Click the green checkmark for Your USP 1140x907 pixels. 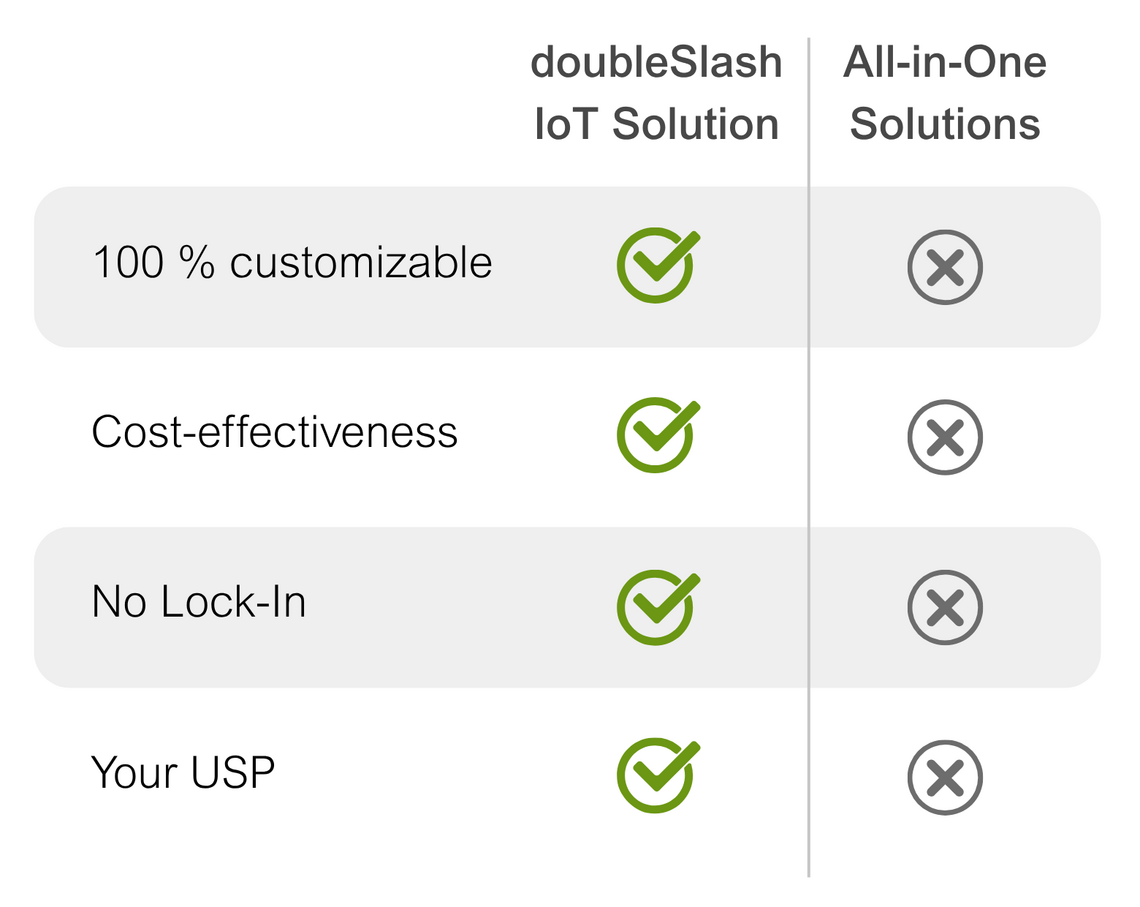[x=655, y=777]
